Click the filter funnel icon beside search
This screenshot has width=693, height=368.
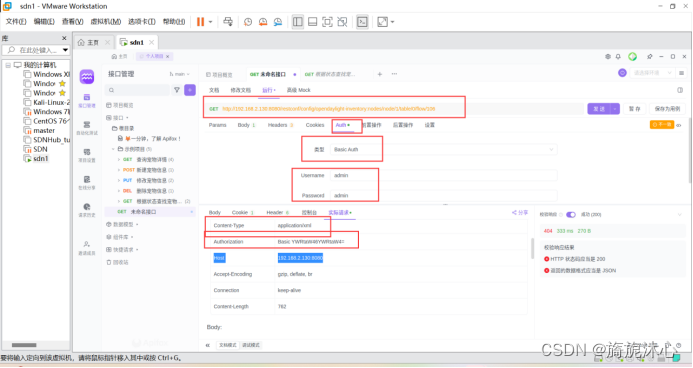(177, 90)
